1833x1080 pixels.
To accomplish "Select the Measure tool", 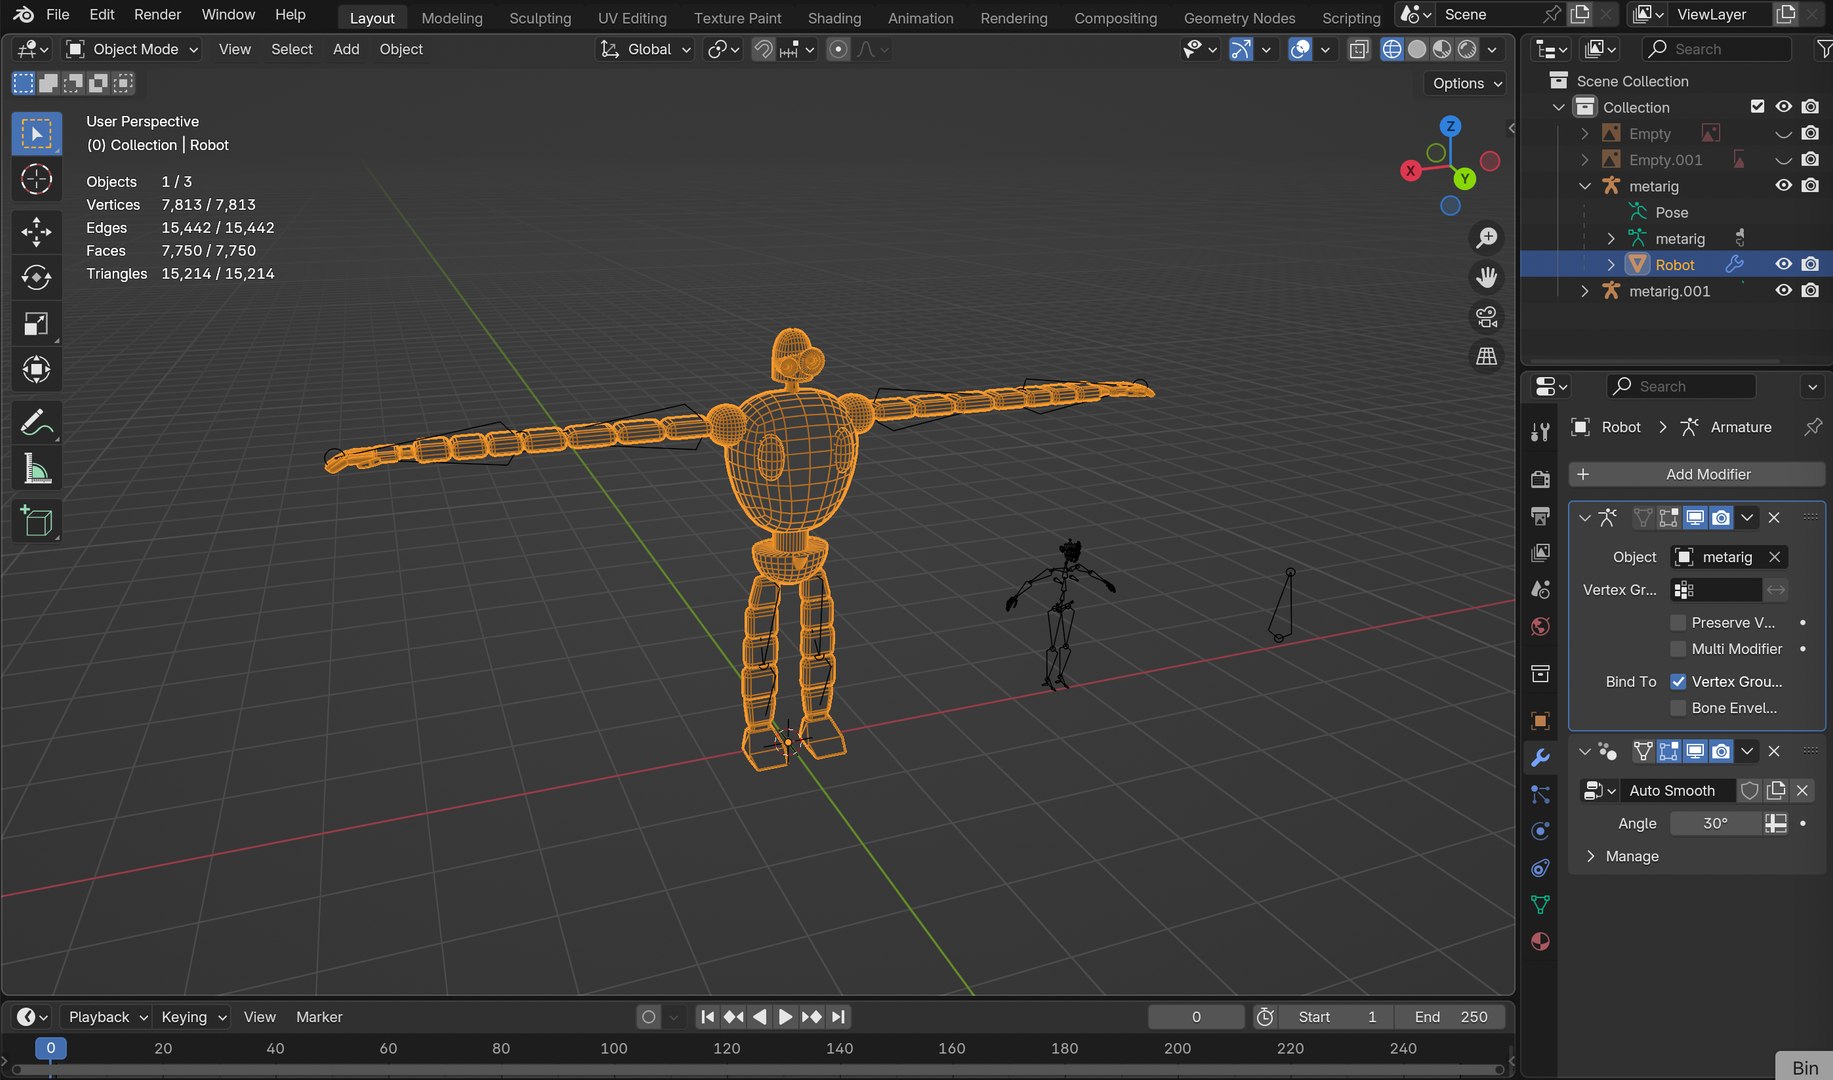I will click(x=36, y=469).
